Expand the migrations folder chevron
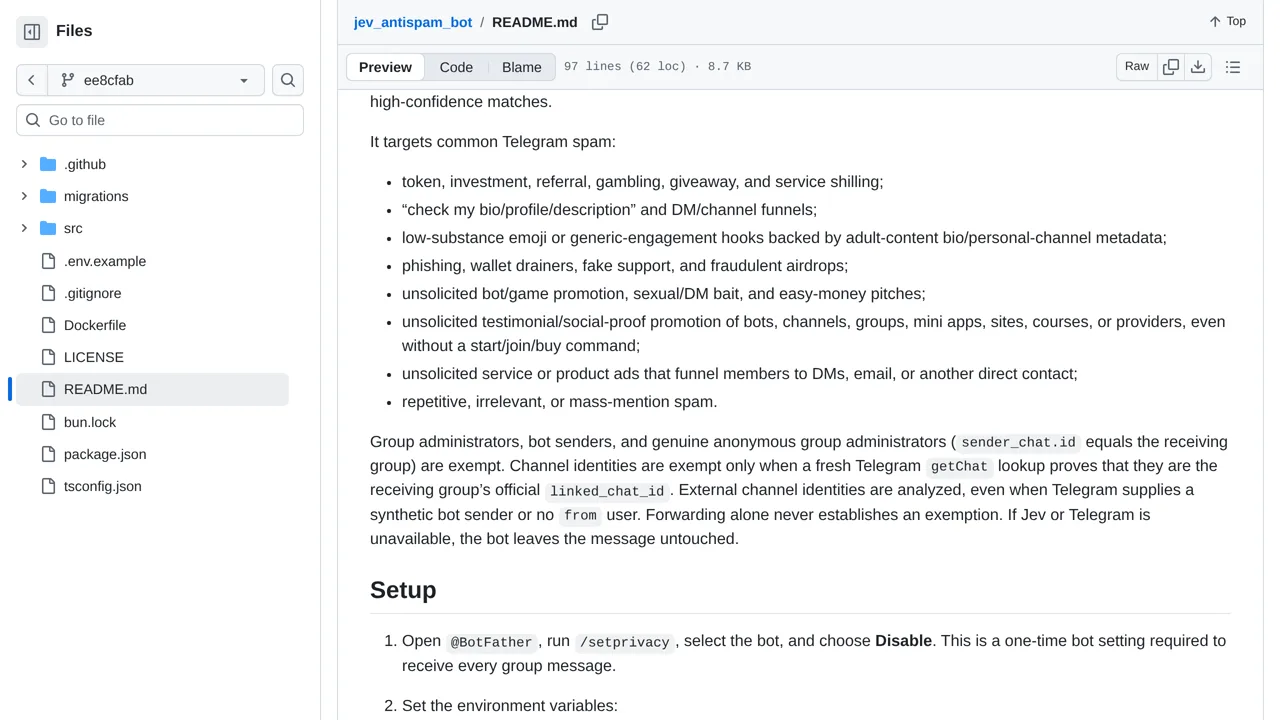Screen dimensions: 1280x720 24,196
